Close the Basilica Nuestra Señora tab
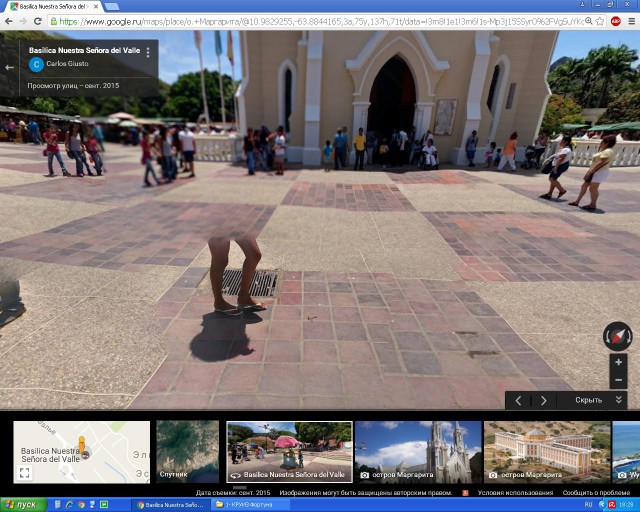Image resolution: width=640 pixels, height=512 pixels. click(96, 7)
